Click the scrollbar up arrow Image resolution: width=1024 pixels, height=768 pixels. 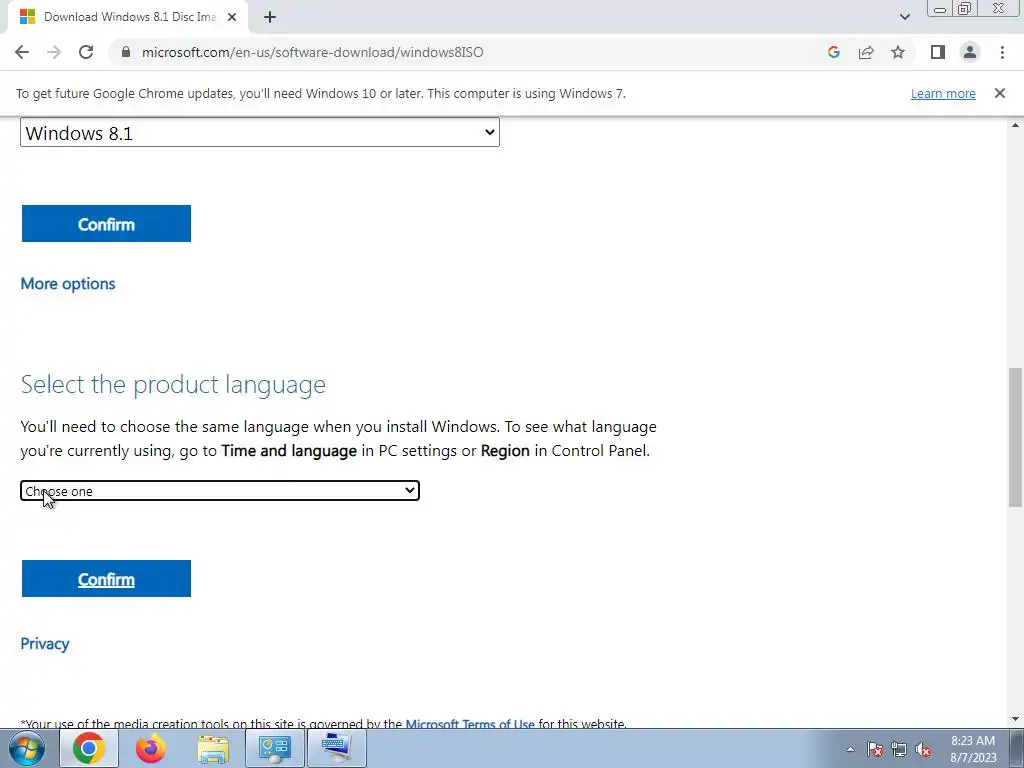[x=1015, y=125]
